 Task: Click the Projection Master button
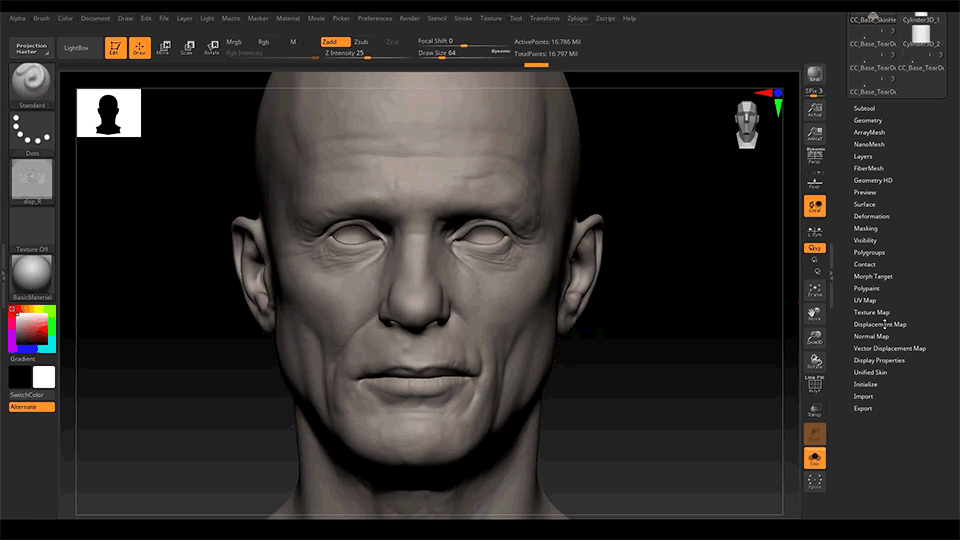[x=32, y=47]
